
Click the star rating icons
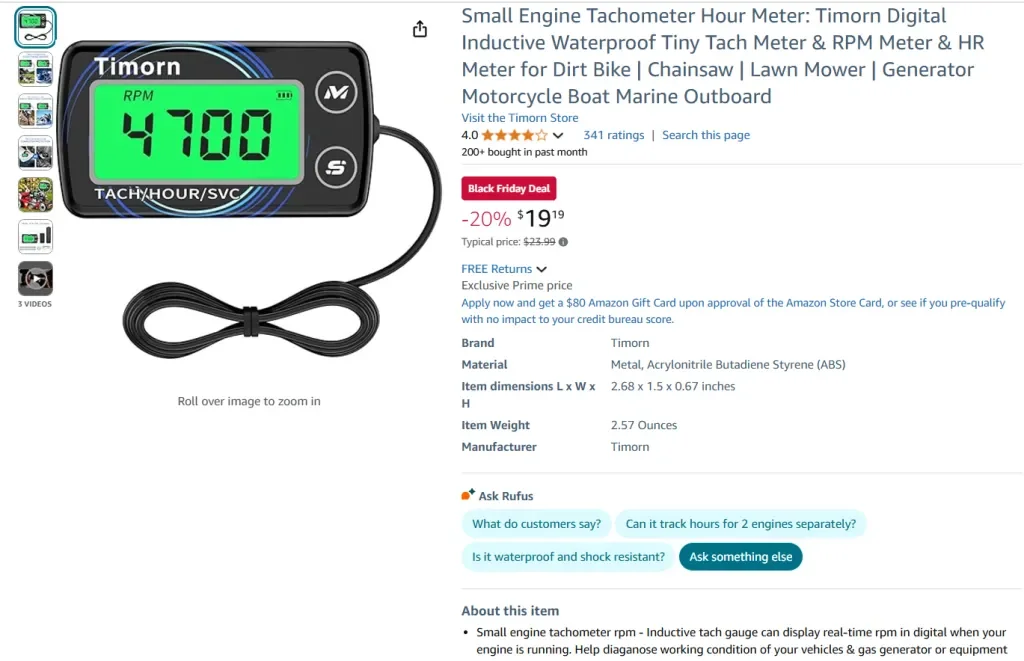click(515, 135)
